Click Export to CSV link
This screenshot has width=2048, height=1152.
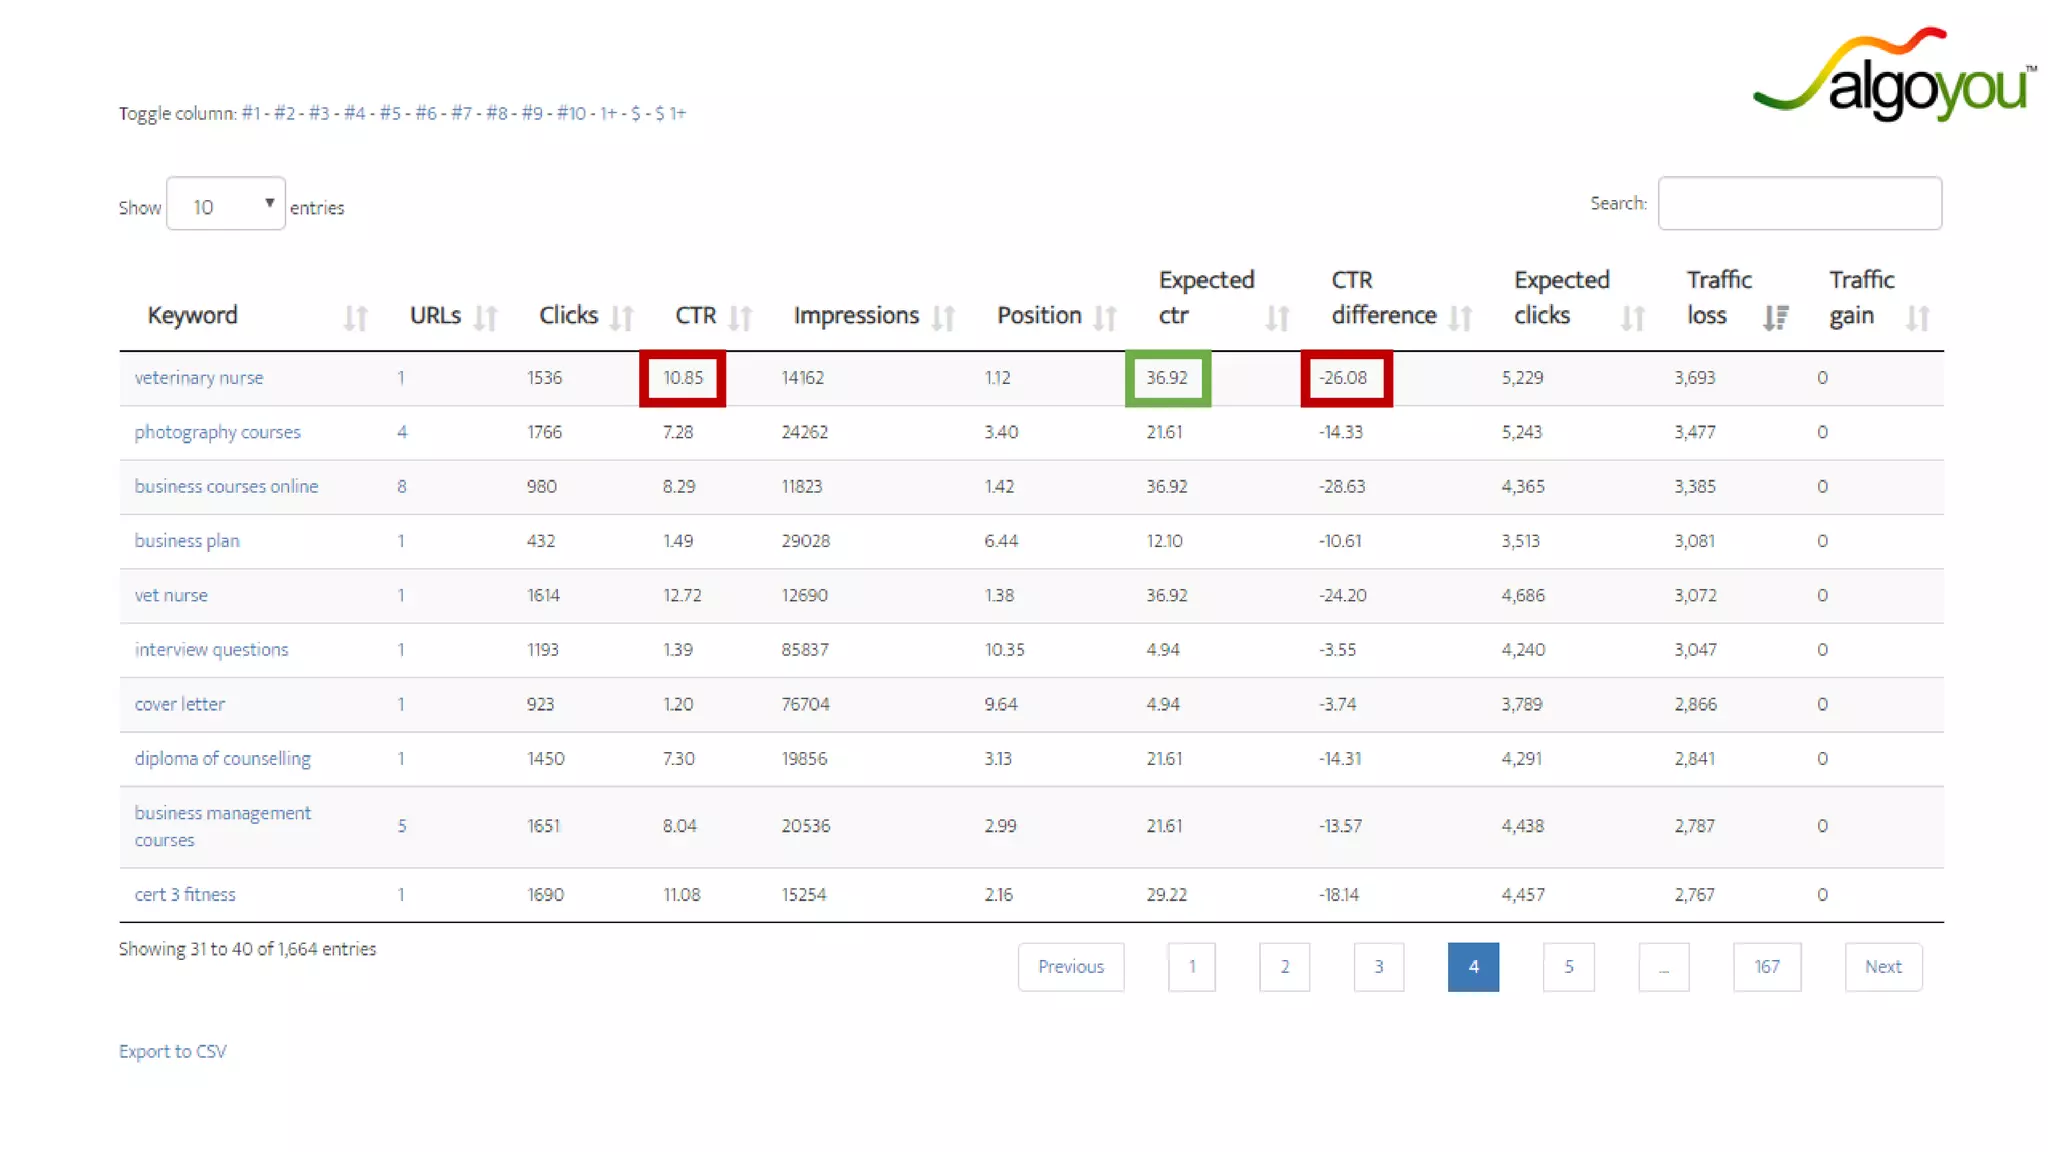[173, 1051]
